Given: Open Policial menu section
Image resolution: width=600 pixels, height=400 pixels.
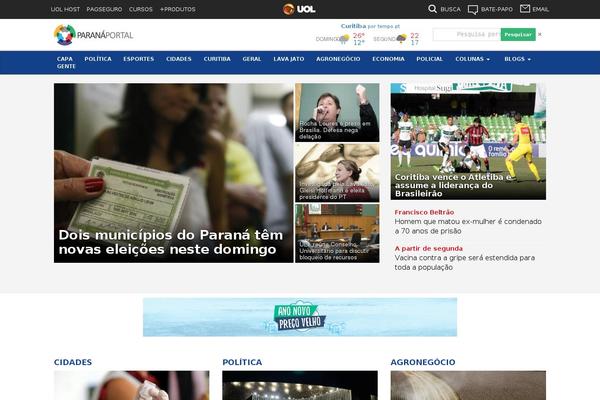Looking at the screenshot, I should (429, 59).
